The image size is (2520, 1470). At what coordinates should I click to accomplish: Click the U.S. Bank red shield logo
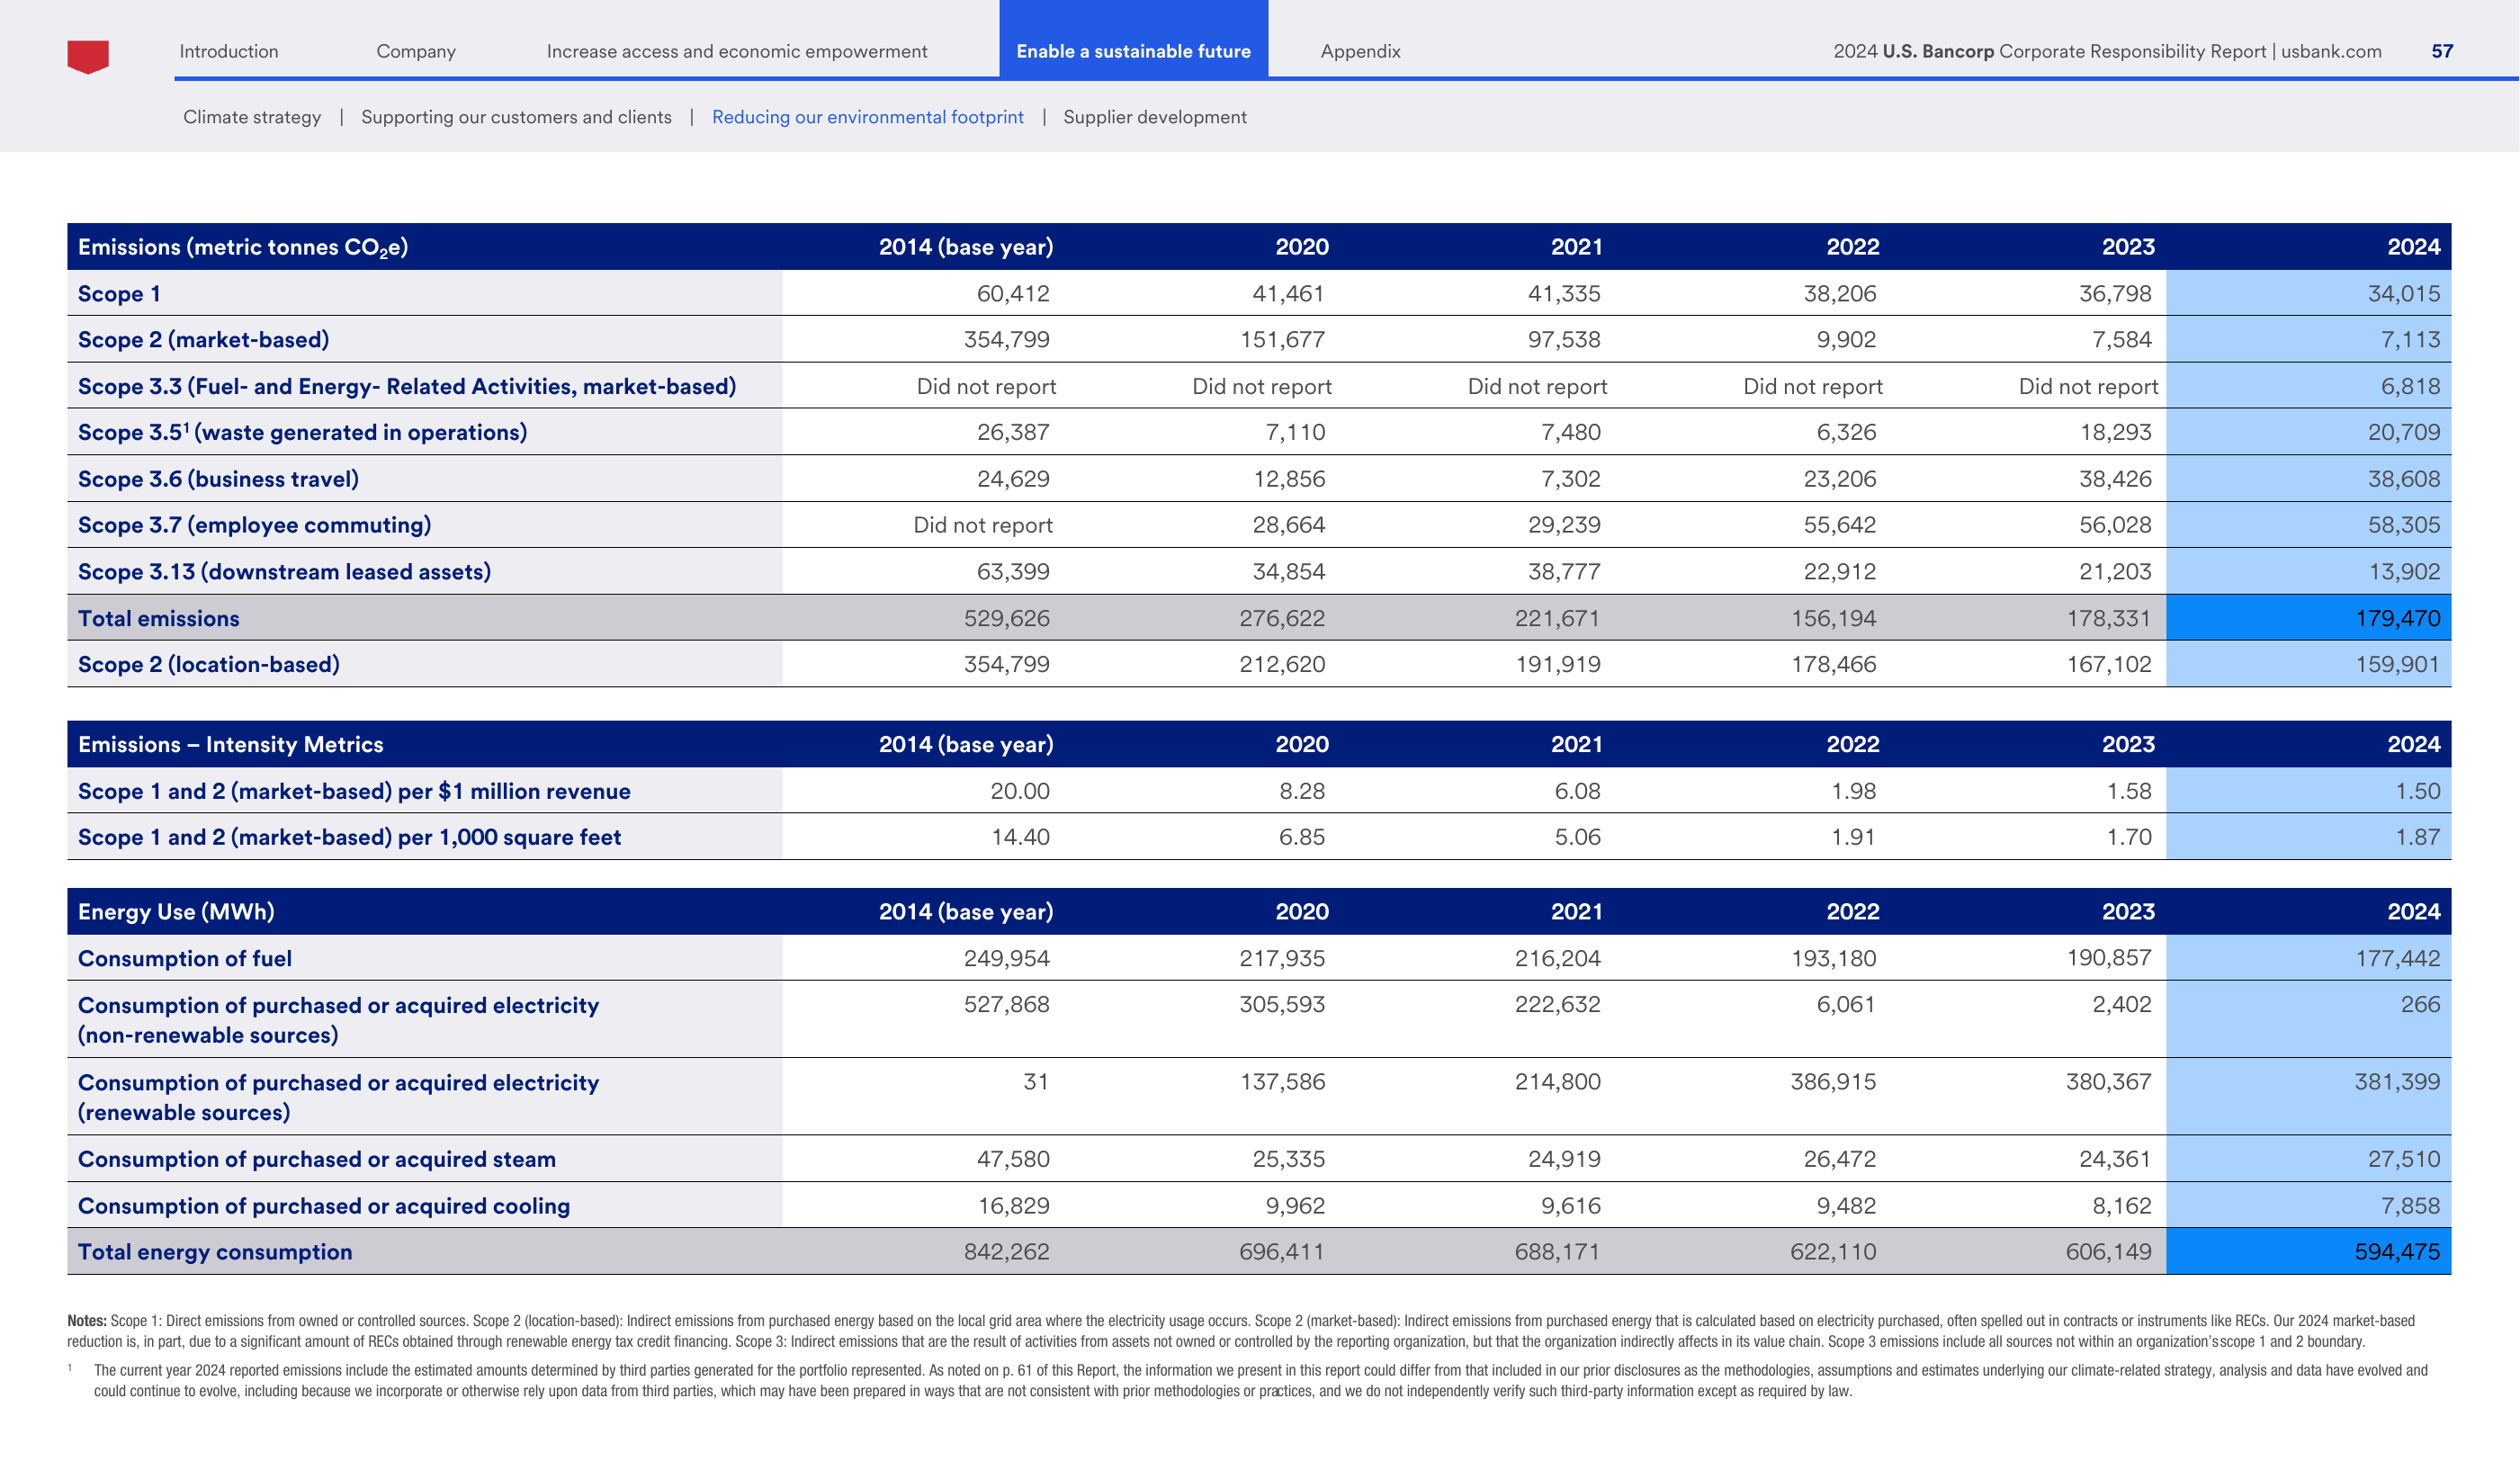click(x=88, y=56)
